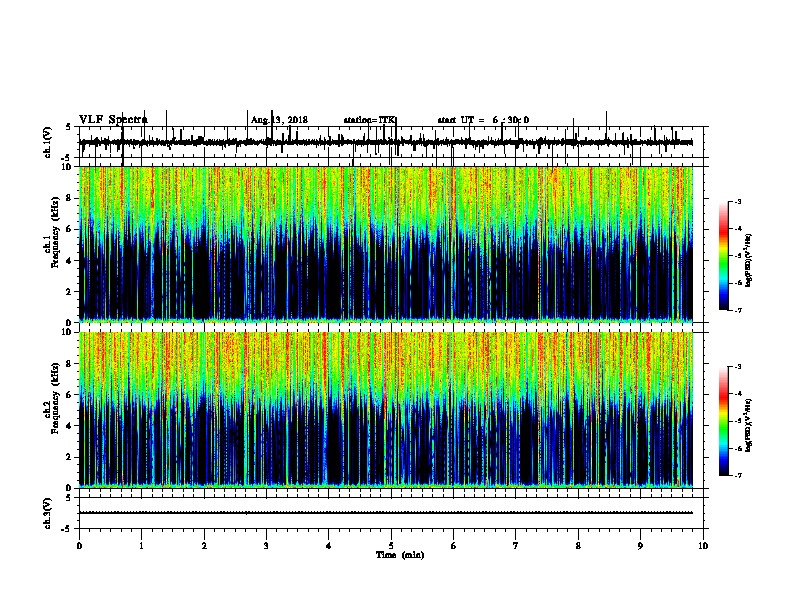Viewport: 792px width, 612px height.
Task: Click the "-7" tick on ch.2 colorbar
Action: point(737,475)
